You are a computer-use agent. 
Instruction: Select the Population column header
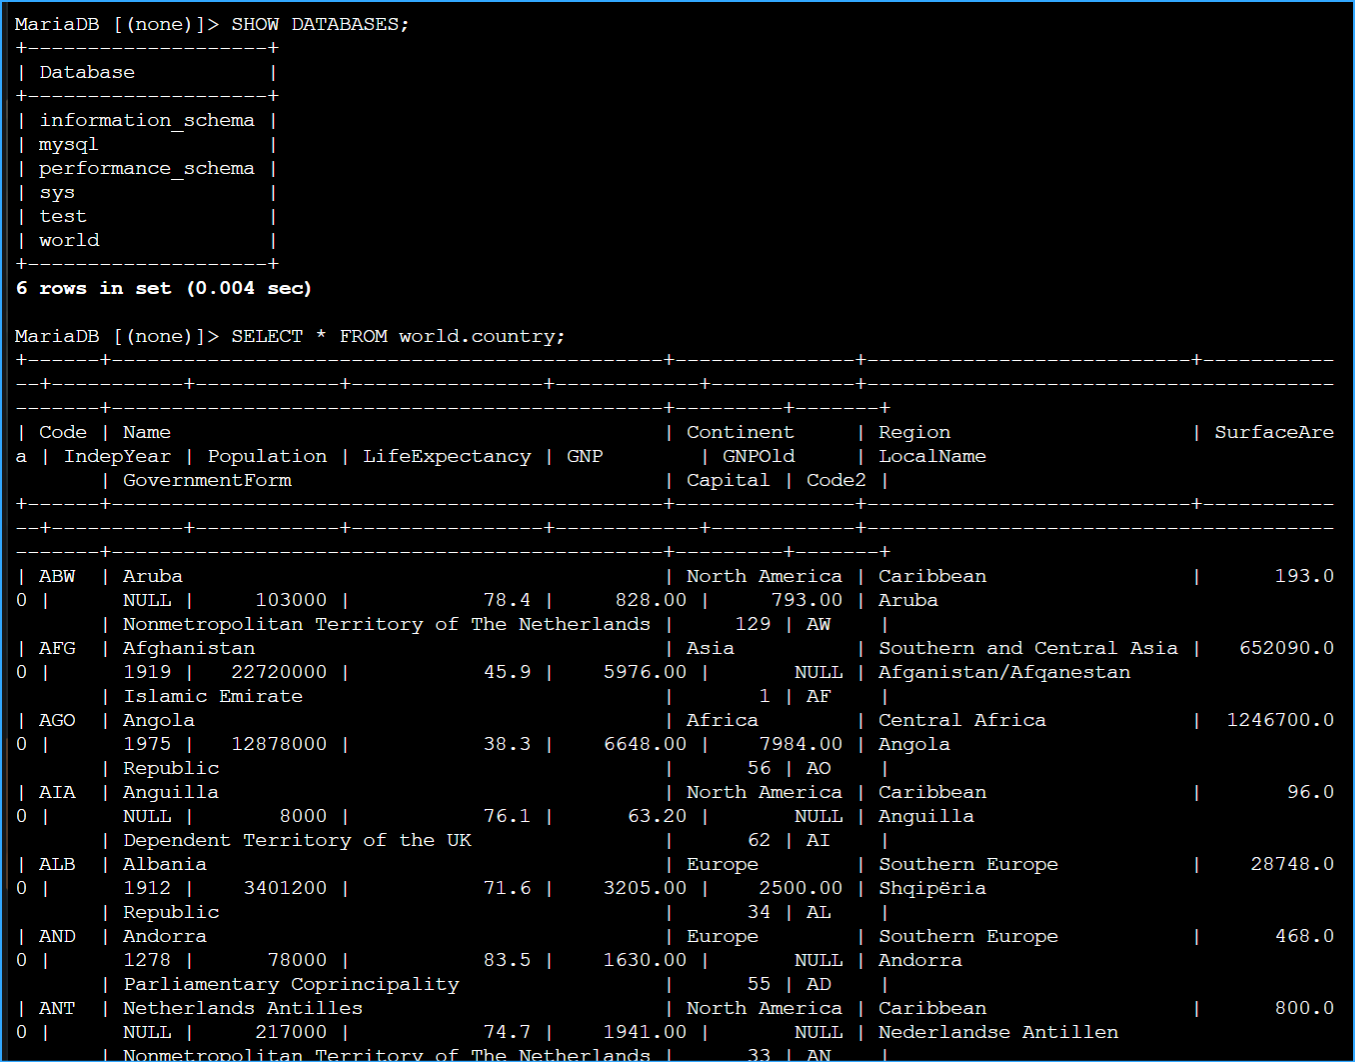(267, 455)
